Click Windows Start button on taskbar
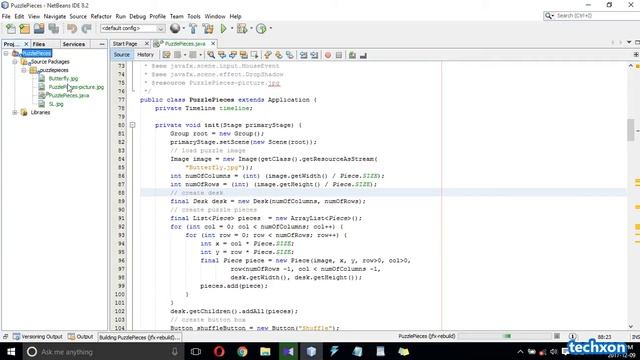 [x=11, y=351]
